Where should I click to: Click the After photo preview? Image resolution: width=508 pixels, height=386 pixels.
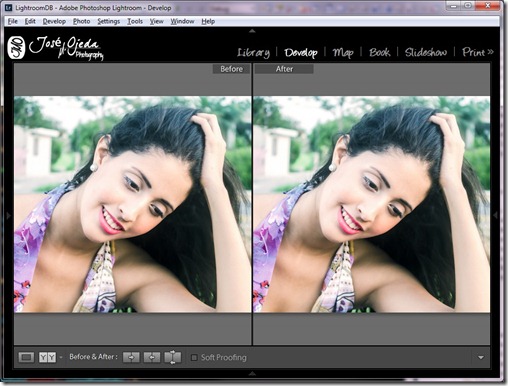click(372, 204)
